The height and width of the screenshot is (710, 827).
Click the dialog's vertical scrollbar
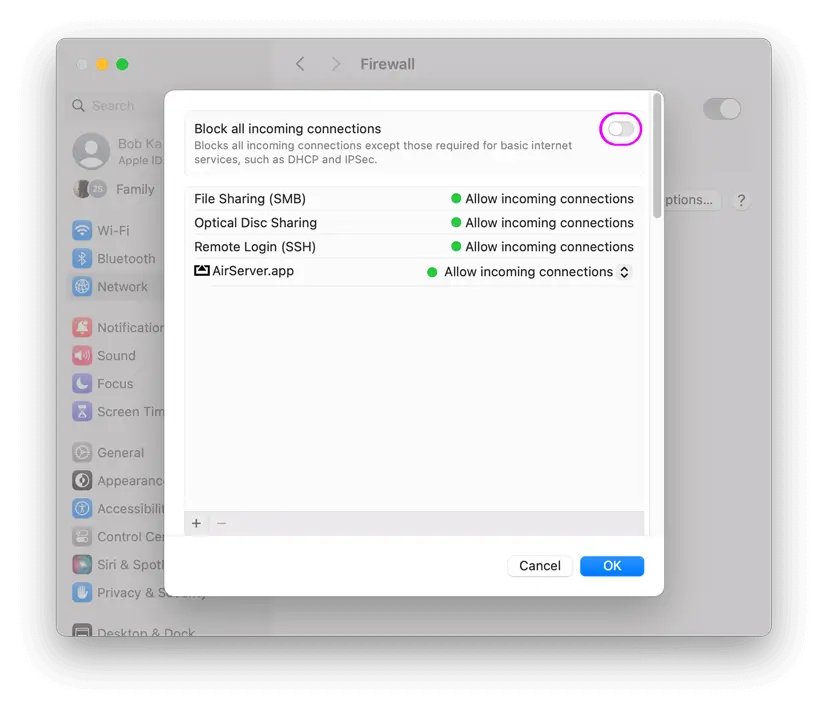tap(657, 156)
